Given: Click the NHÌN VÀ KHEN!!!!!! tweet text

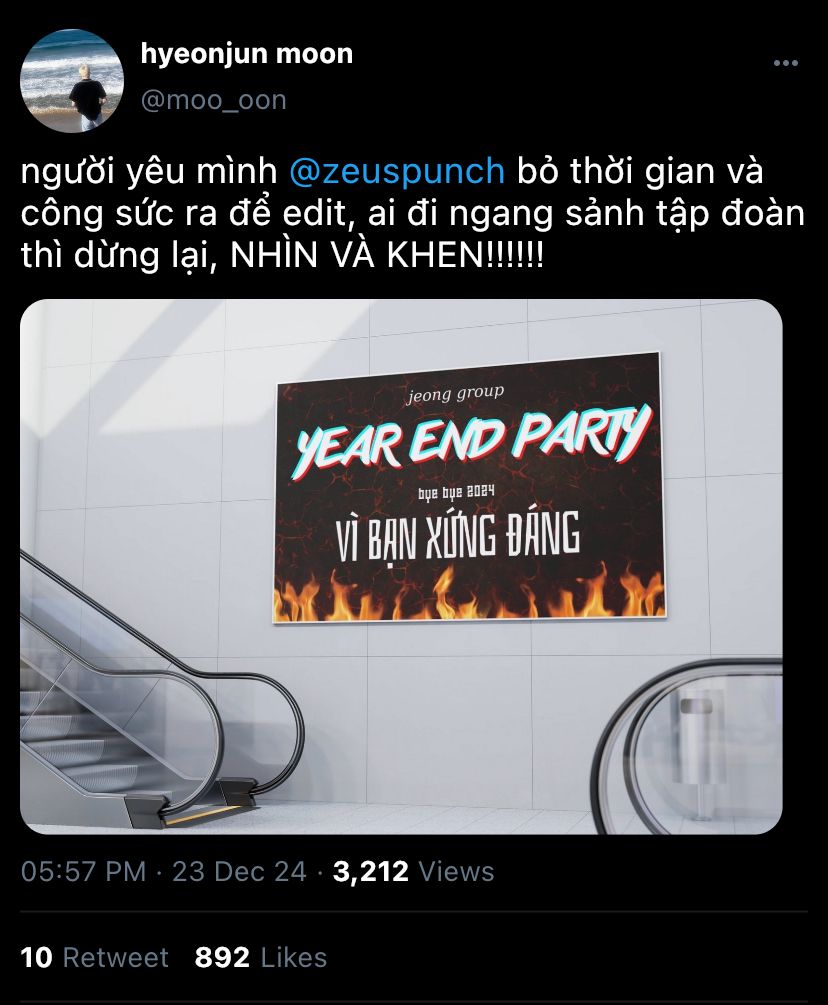Looking at the screenshot, I should [386, 256].
